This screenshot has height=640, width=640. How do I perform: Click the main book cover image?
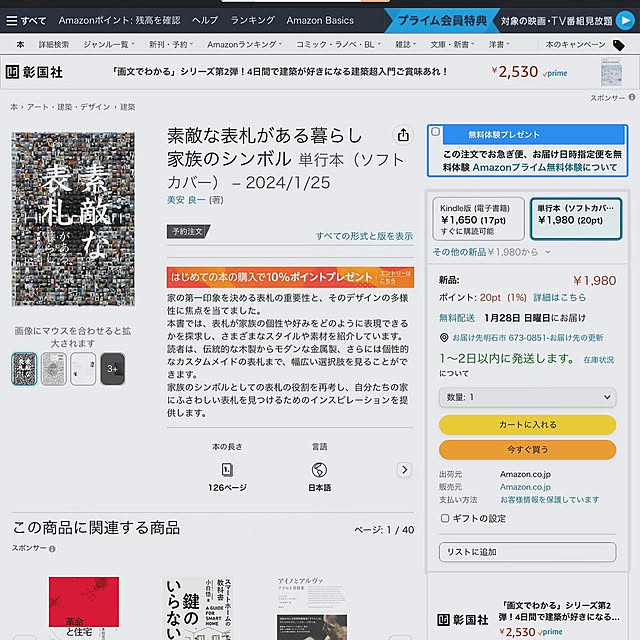pyautogui.click(x=73, y=219)
